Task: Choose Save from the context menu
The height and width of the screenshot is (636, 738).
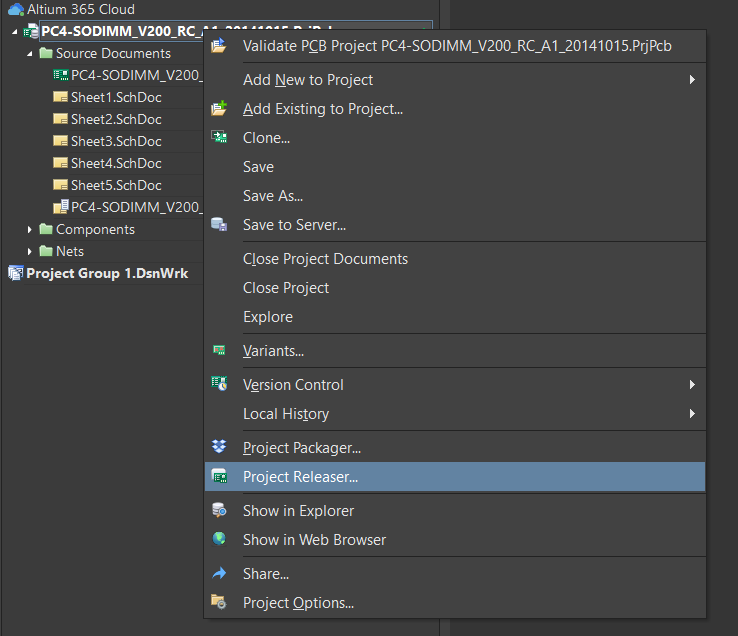Action: 455,167
